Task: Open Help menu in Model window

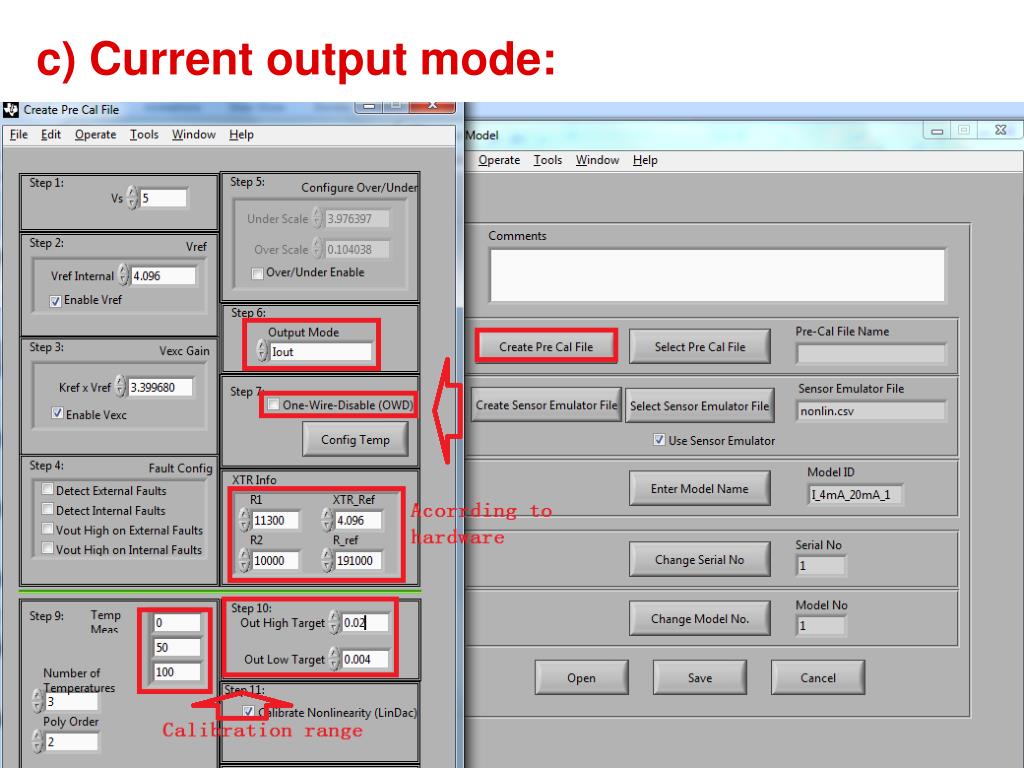Action: [x=645, y=160]
